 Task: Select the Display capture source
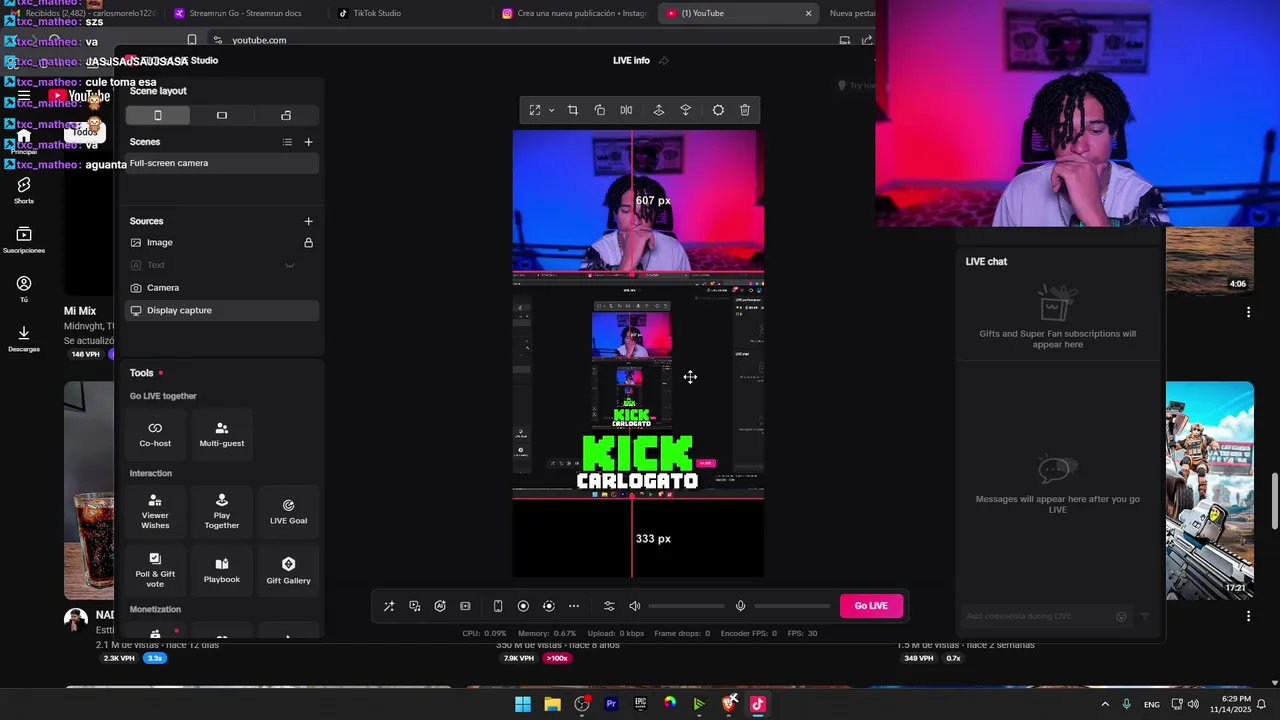pyautogui.click(x=222, y=310)
